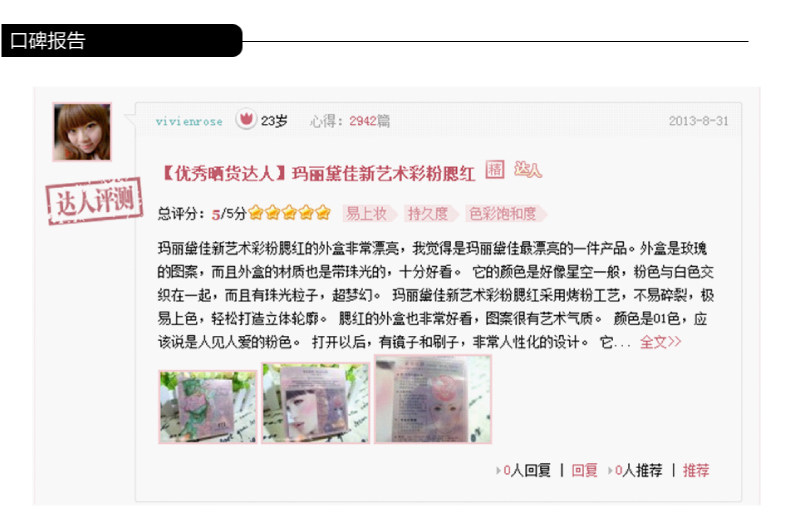The width and height of the screenshot is (790, 513).
Task: Open the 玛丽黛佳新艺术彩粉腮红 review title
Action: (318, 174)
